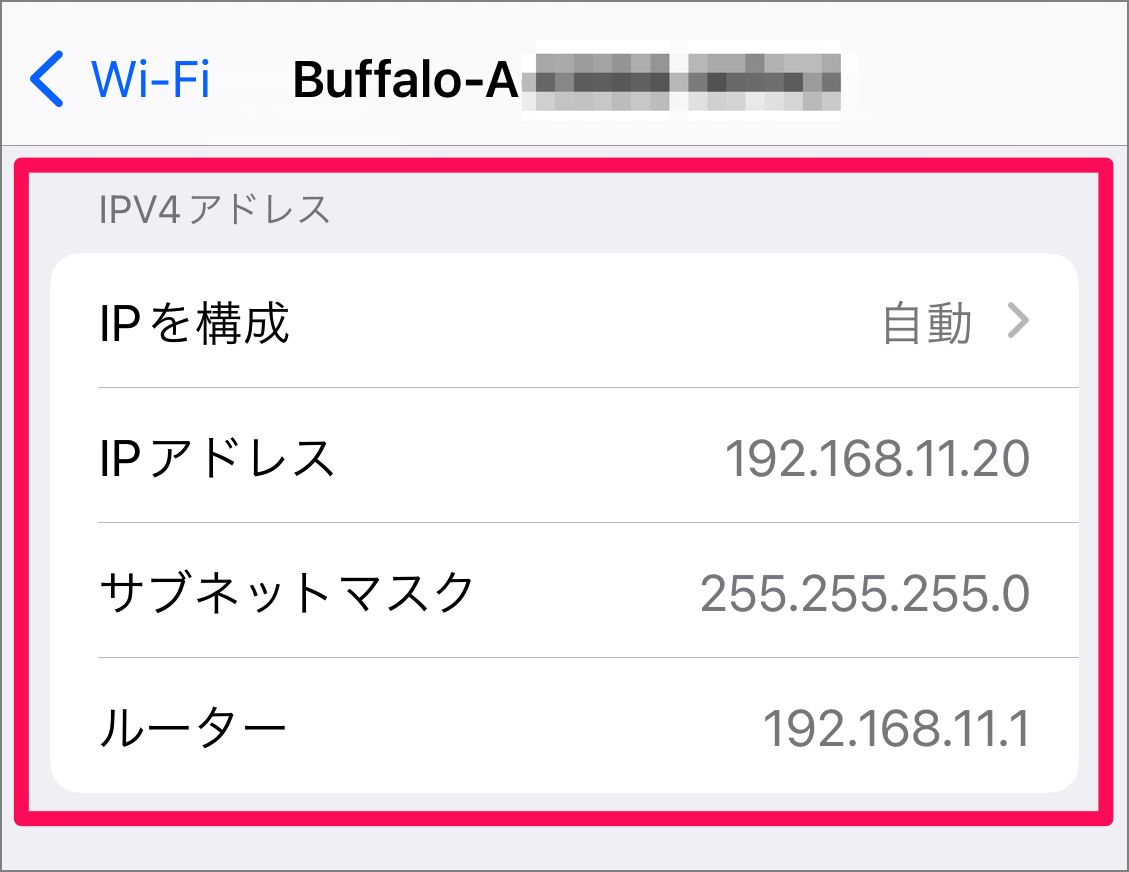This screenshot has width=1129, height=872.
Task: Select the IPを構成 row
Action: click(x=400, y=320)
